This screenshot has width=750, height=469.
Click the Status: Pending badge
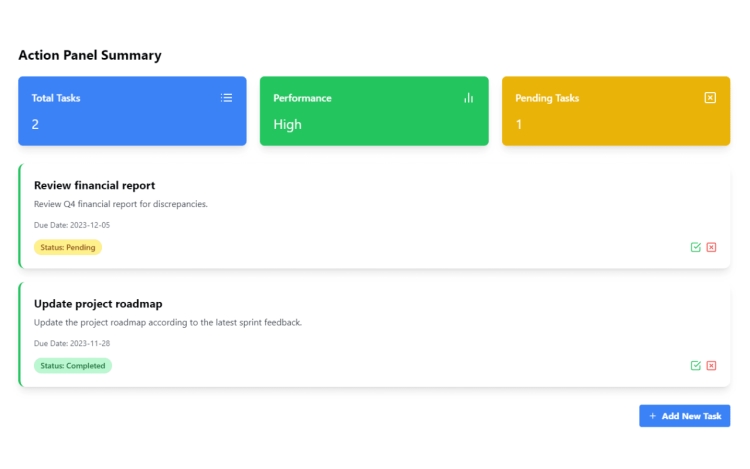click(67, 247)
